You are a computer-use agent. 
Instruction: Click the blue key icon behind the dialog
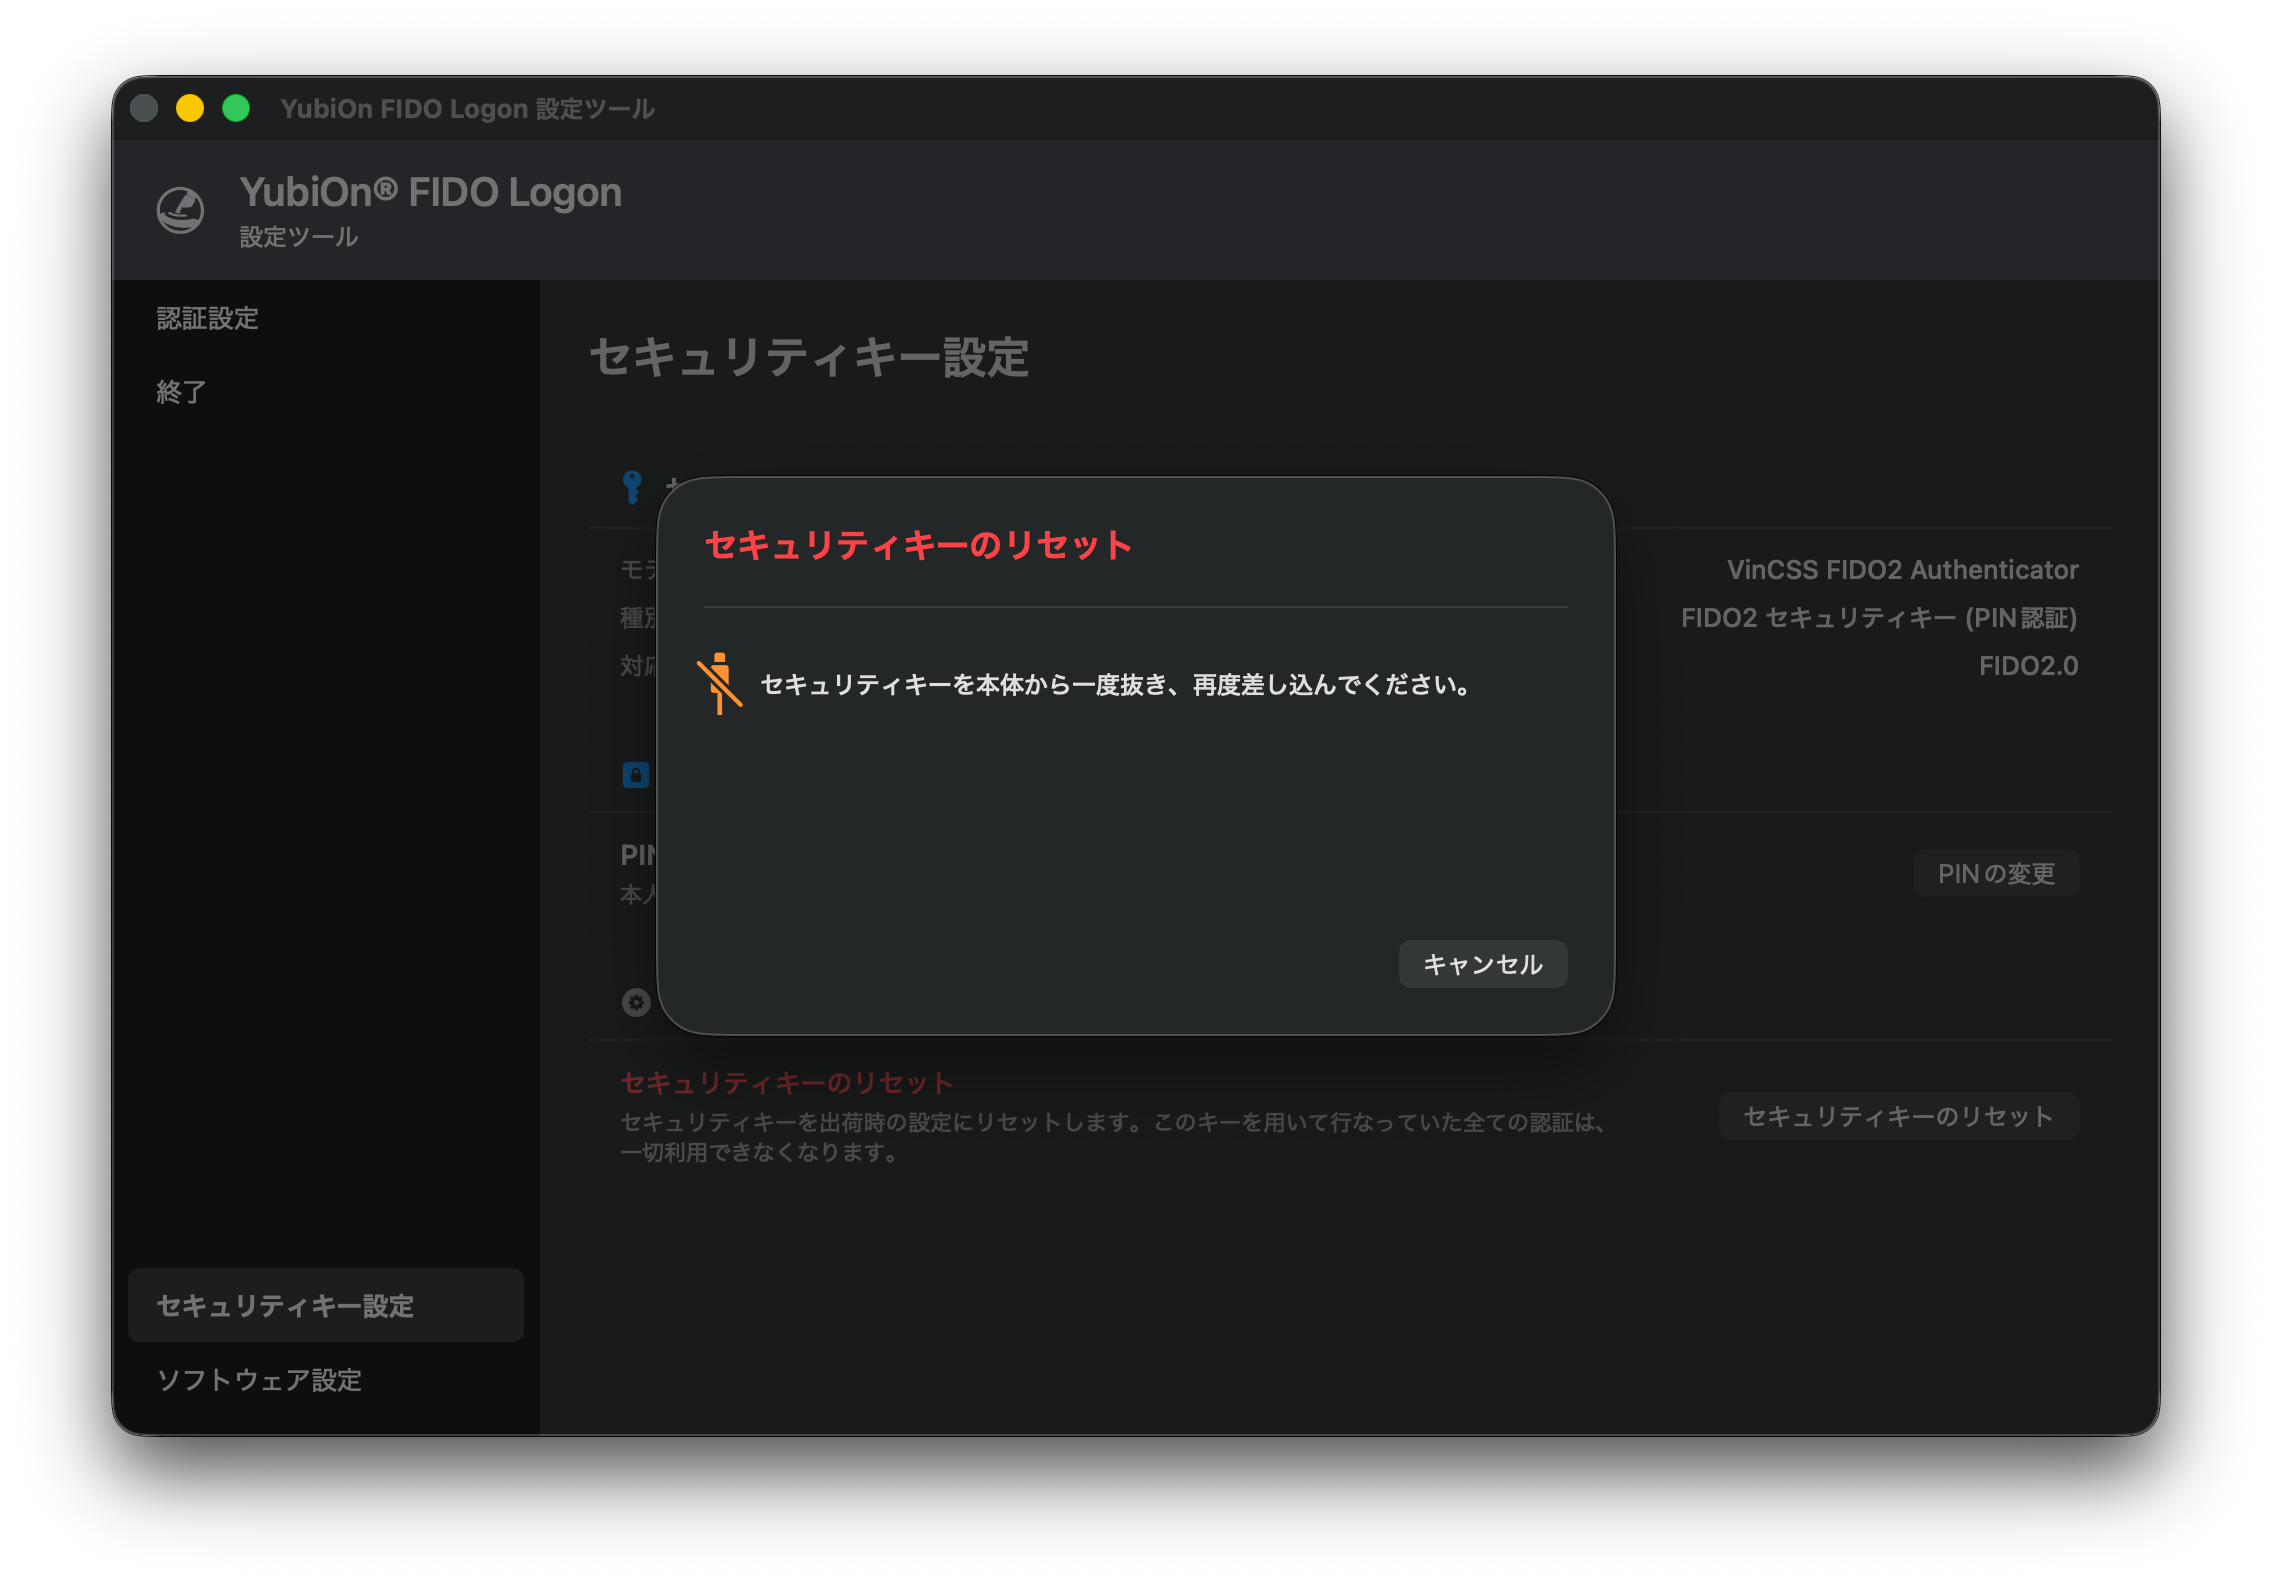point(632,487)
